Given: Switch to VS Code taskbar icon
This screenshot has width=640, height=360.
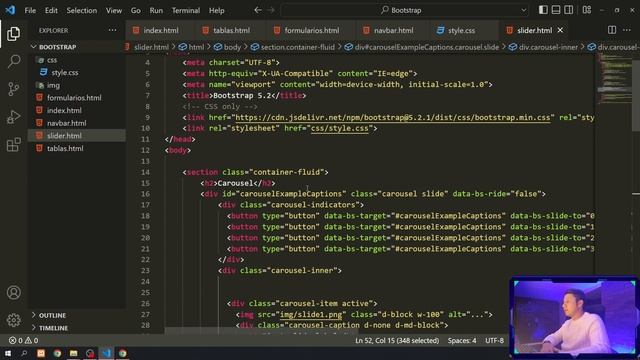Looking at the screenshot, I should click(106, 353).
